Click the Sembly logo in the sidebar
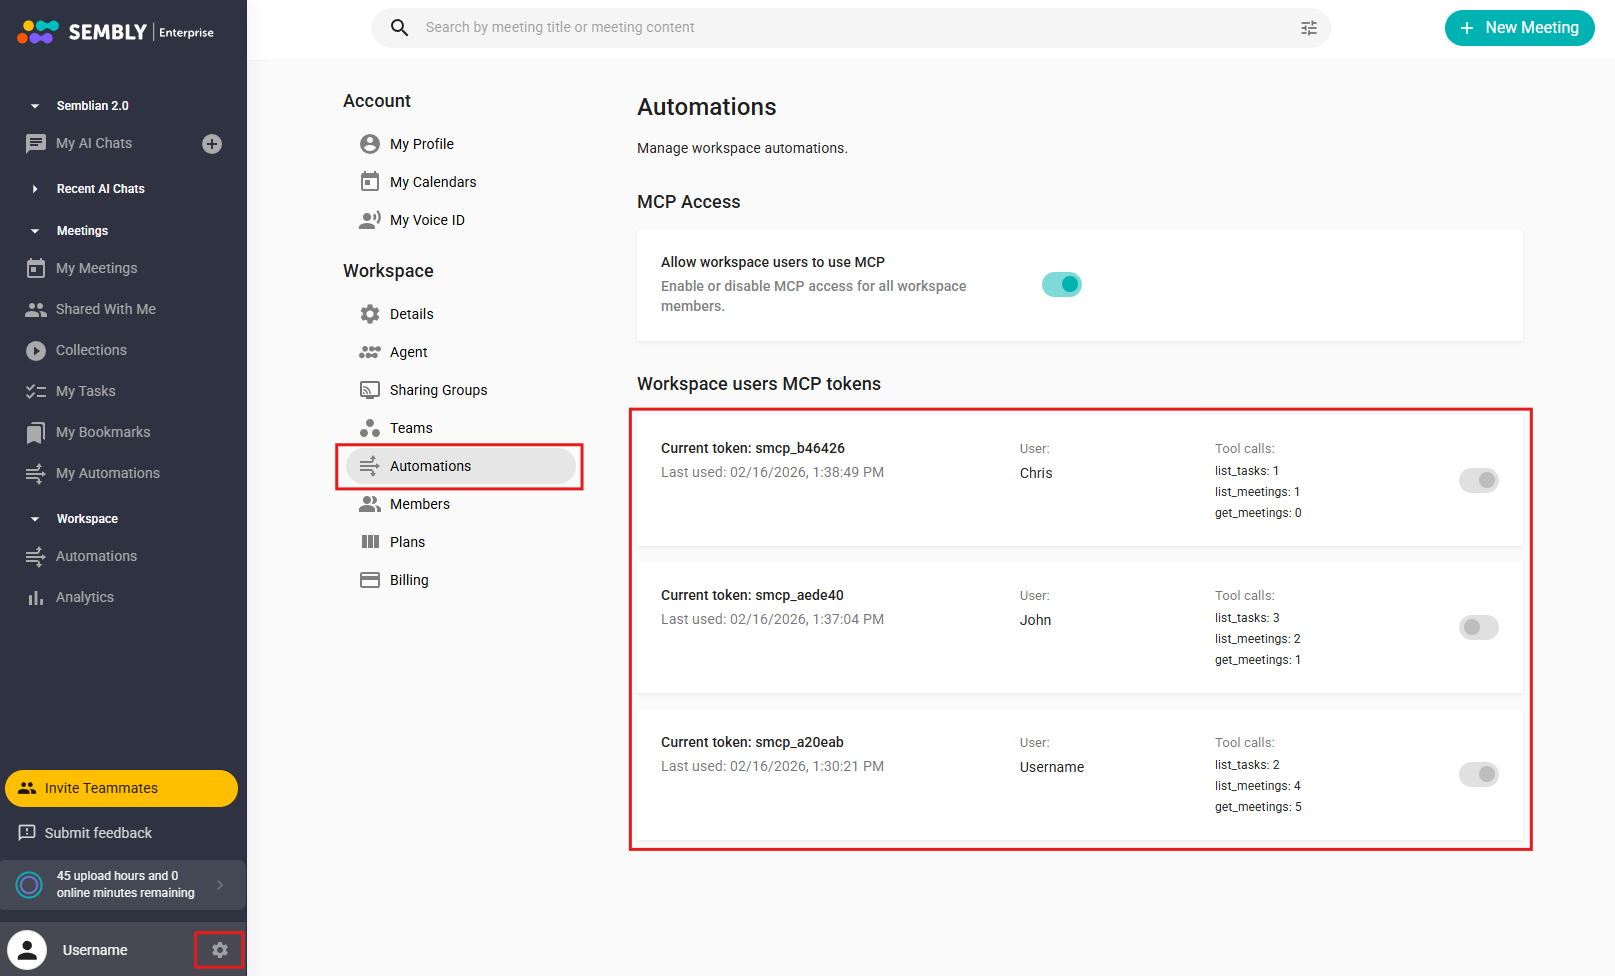This screenshot has height=976, width=1615. (x=38, y=32)
